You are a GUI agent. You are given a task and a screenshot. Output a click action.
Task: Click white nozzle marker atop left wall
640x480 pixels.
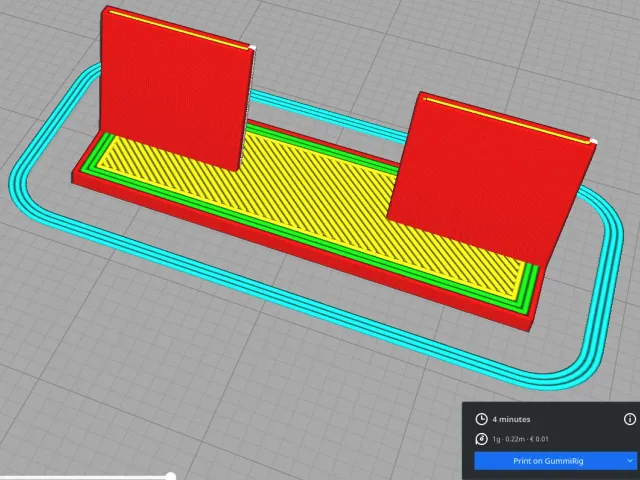coord(252,48)
